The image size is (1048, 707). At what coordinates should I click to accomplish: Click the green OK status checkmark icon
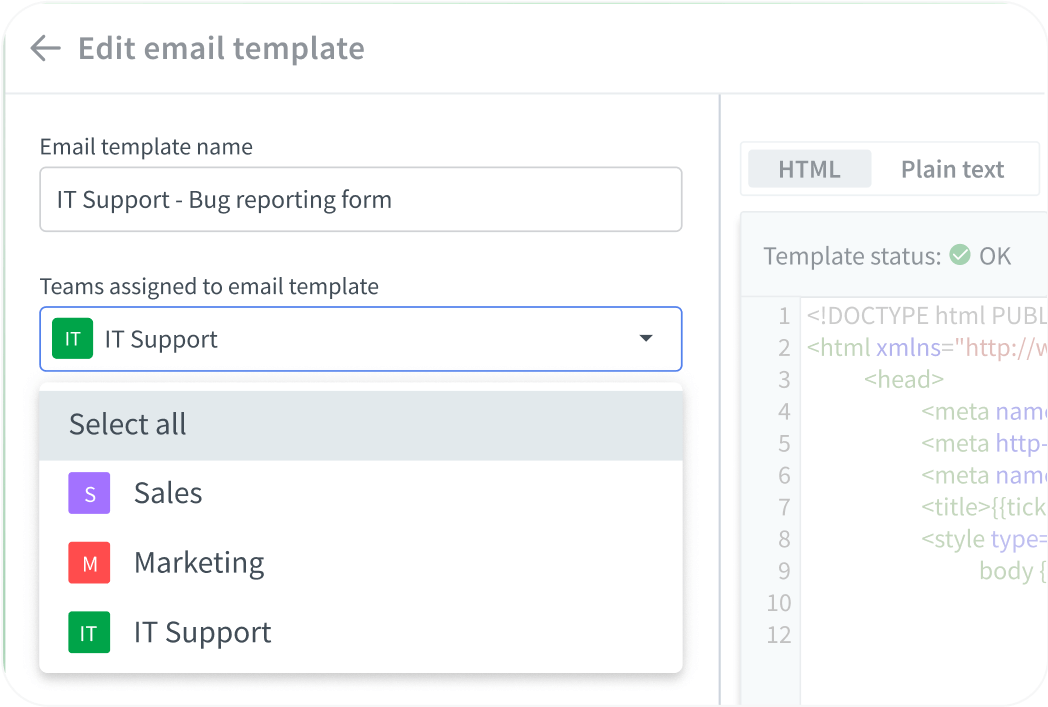click(960, 255)
